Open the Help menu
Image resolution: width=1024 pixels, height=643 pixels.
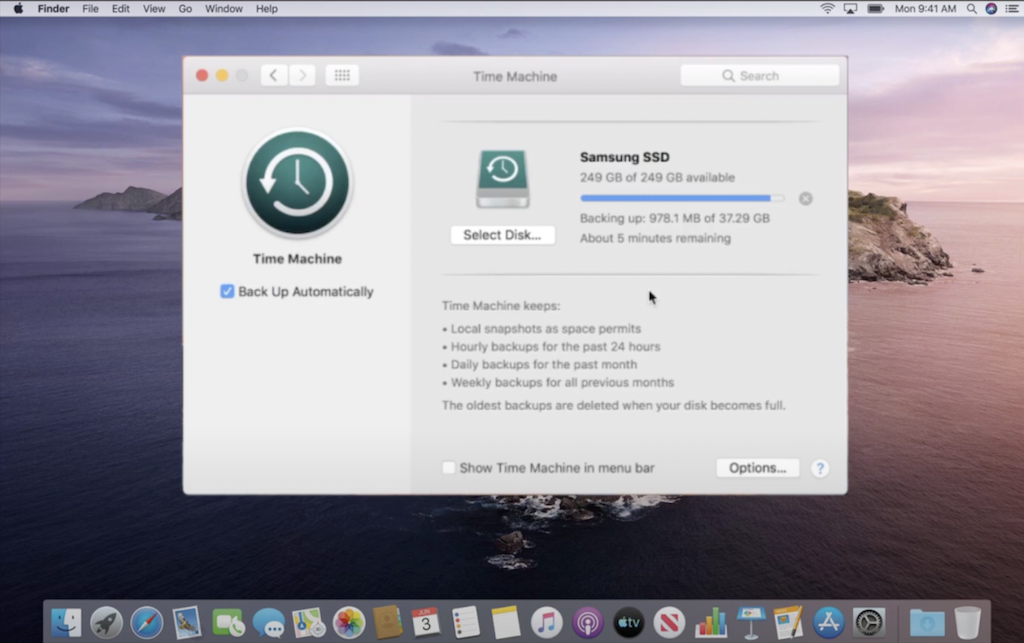coord(266,8)
